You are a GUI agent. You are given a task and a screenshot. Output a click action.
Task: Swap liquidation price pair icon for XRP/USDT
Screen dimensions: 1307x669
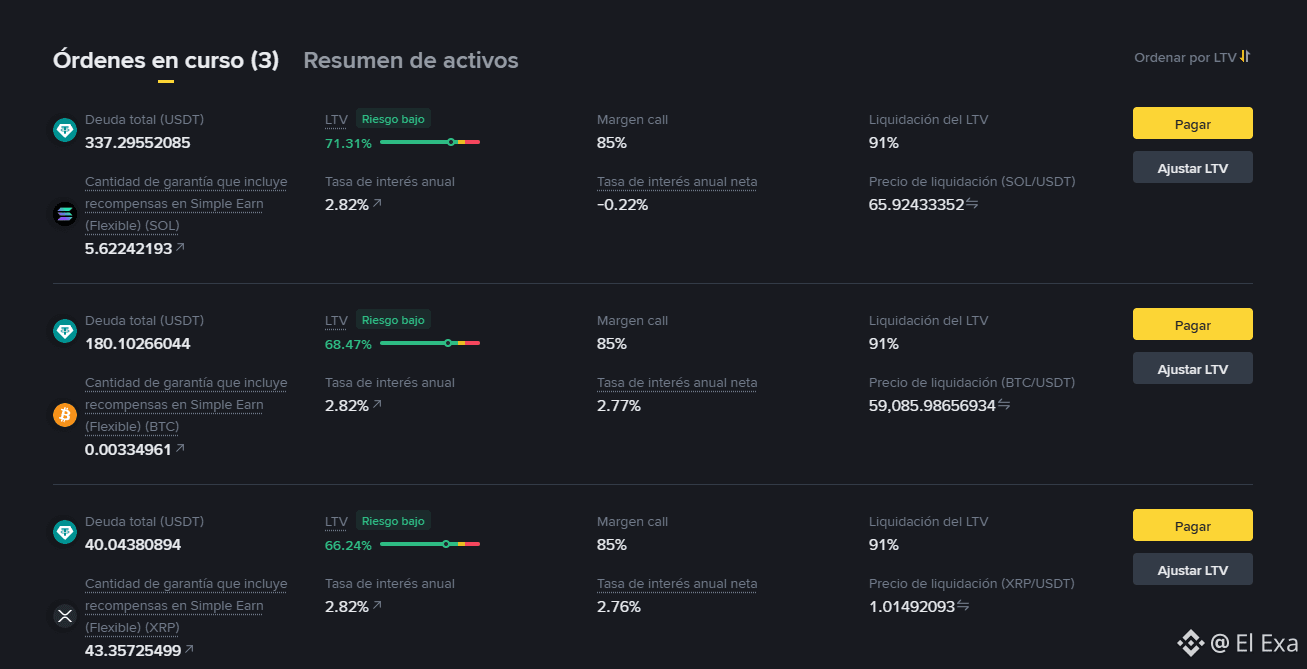[x=963, y=606]
